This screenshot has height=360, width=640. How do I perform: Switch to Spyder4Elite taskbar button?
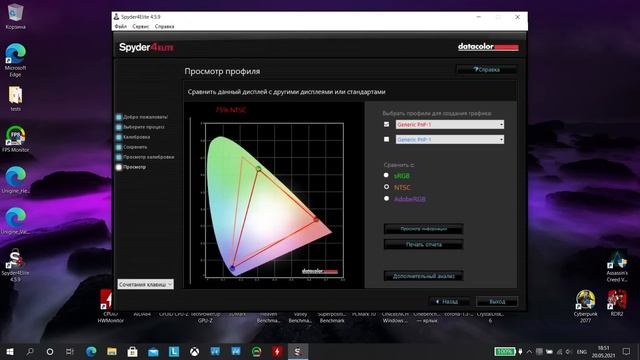click(x=298, y=351)
